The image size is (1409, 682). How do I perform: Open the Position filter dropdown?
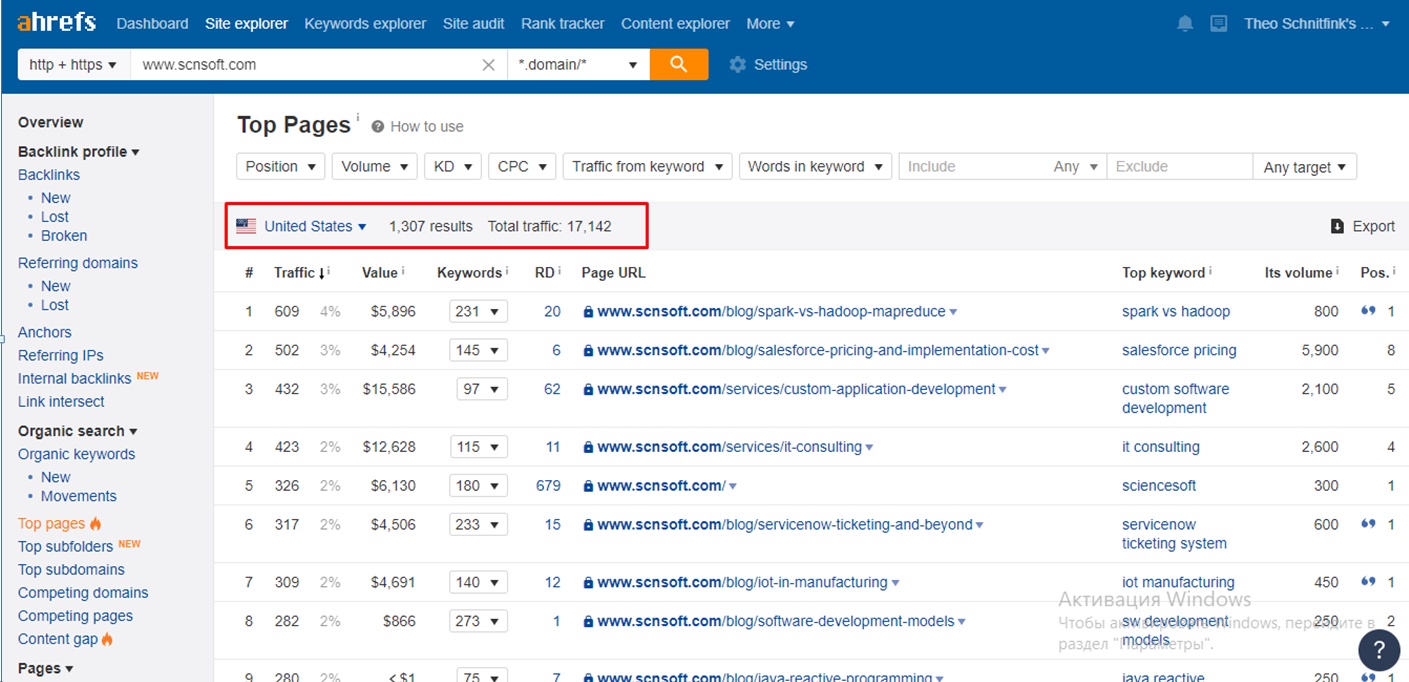281,167
